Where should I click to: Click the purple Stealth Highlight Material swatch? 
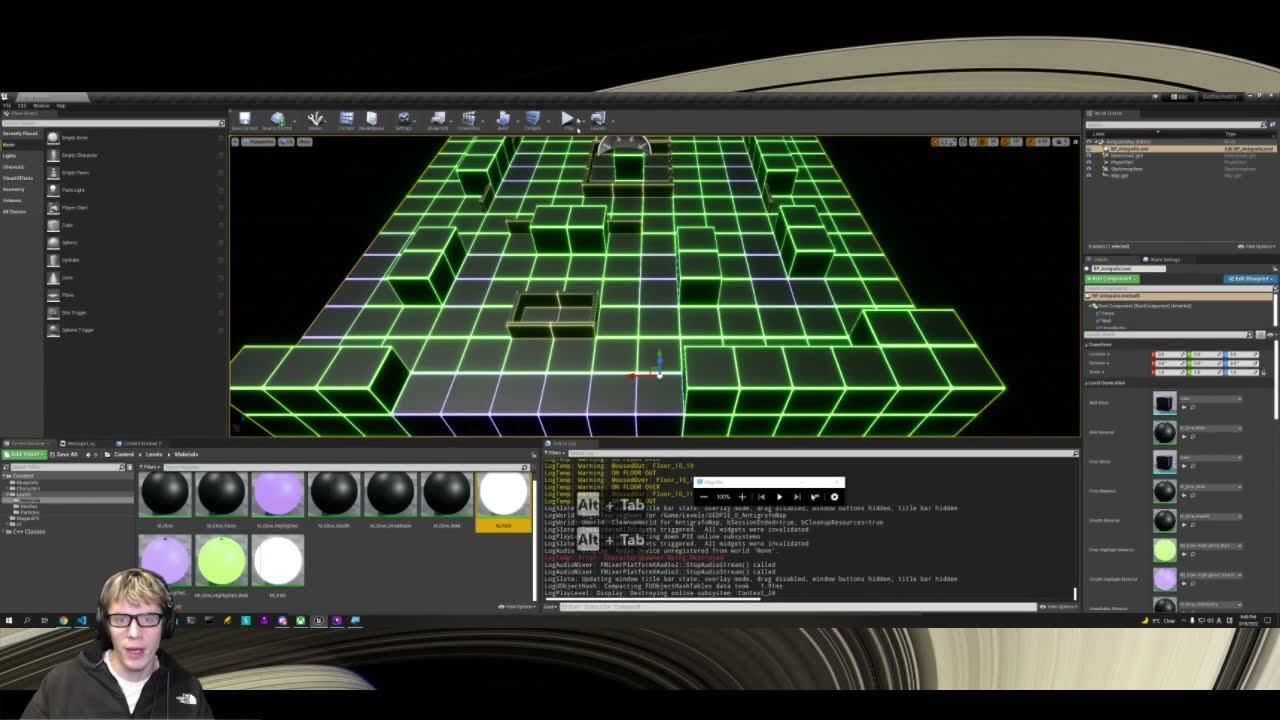point(1165,578)
